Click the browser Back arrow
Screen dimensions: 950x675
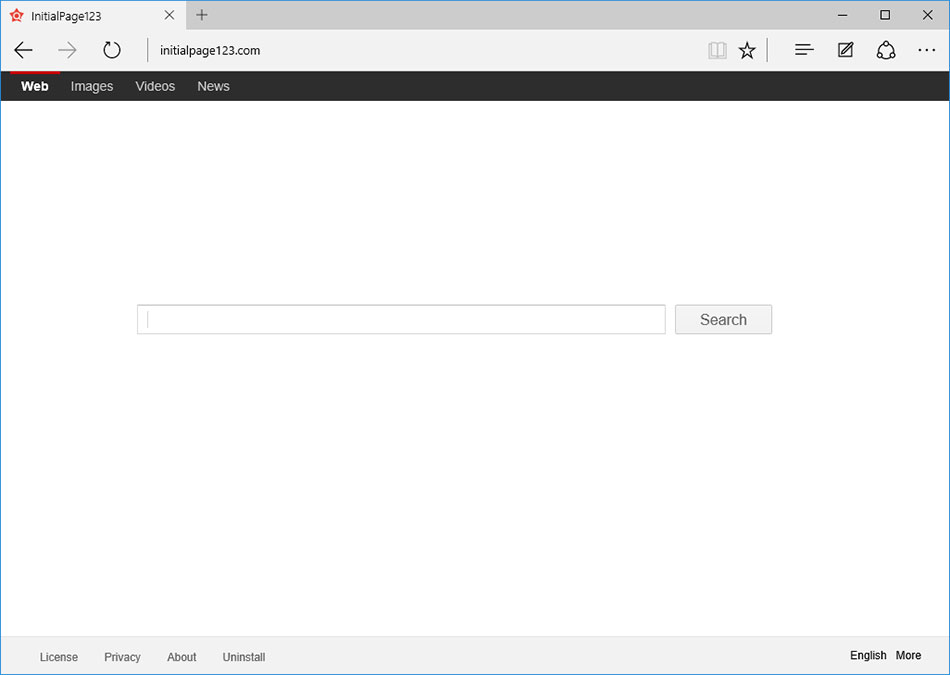point(24,51)
